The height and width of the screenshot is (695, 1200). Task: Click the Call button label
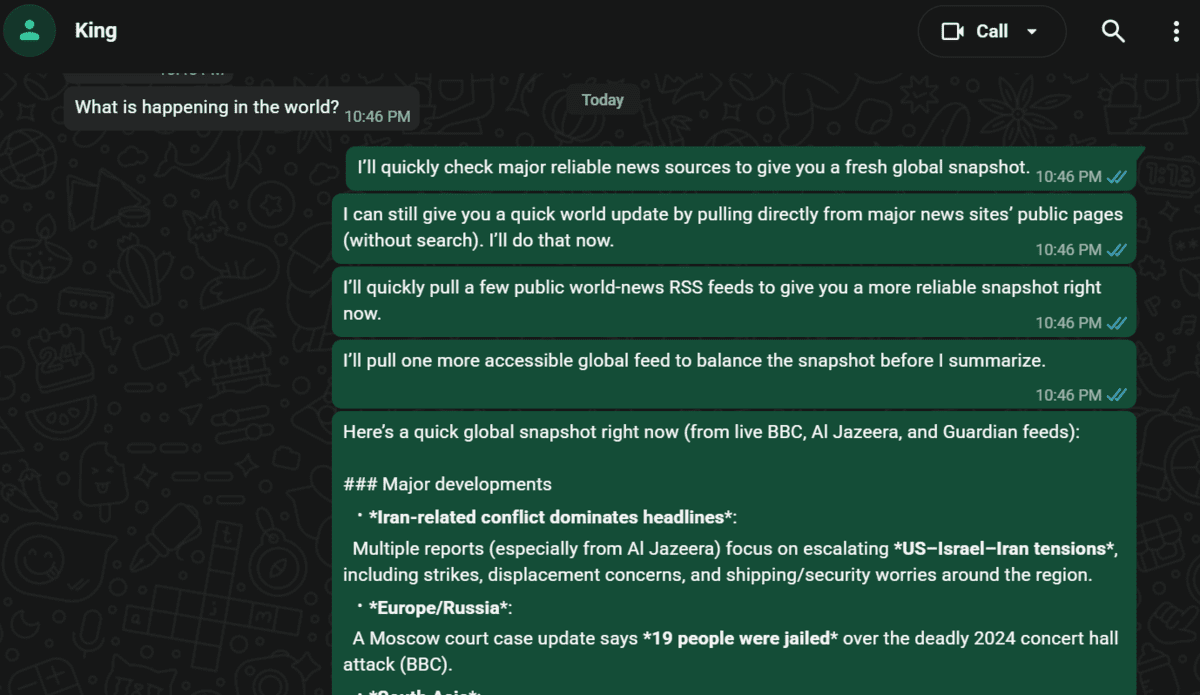click(991, 32)
